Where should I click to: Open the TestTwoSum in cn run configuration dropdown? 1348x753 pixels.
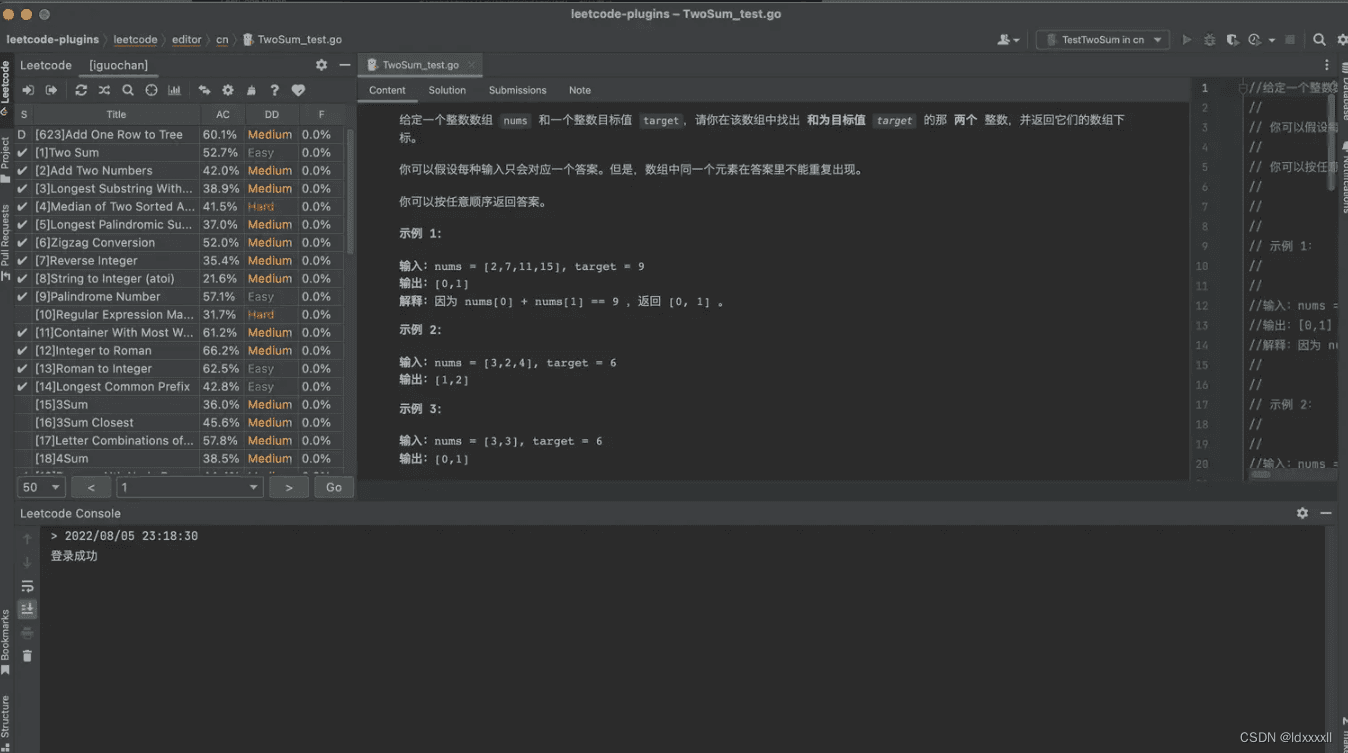tap(1103, 40)
